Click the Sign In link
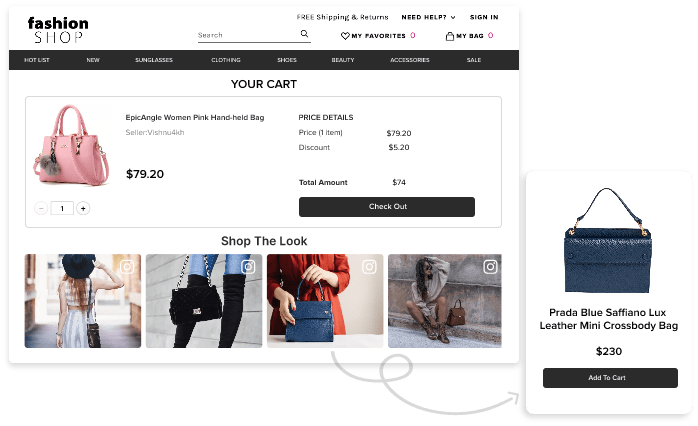Screen dimensions: 698x426 click(x=484, y=17)
